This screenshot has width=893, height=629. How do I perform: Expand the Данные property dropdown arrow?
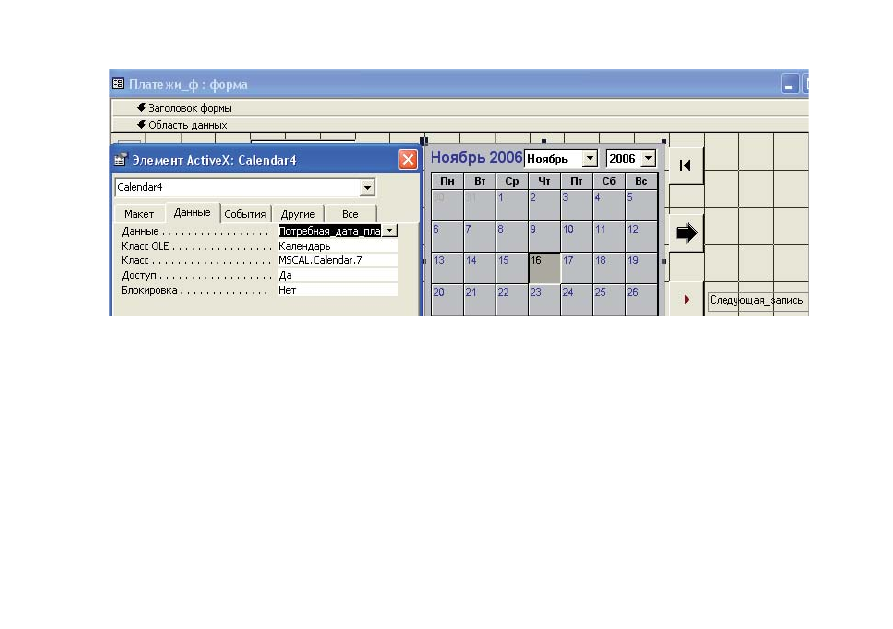tap(390, 231)
